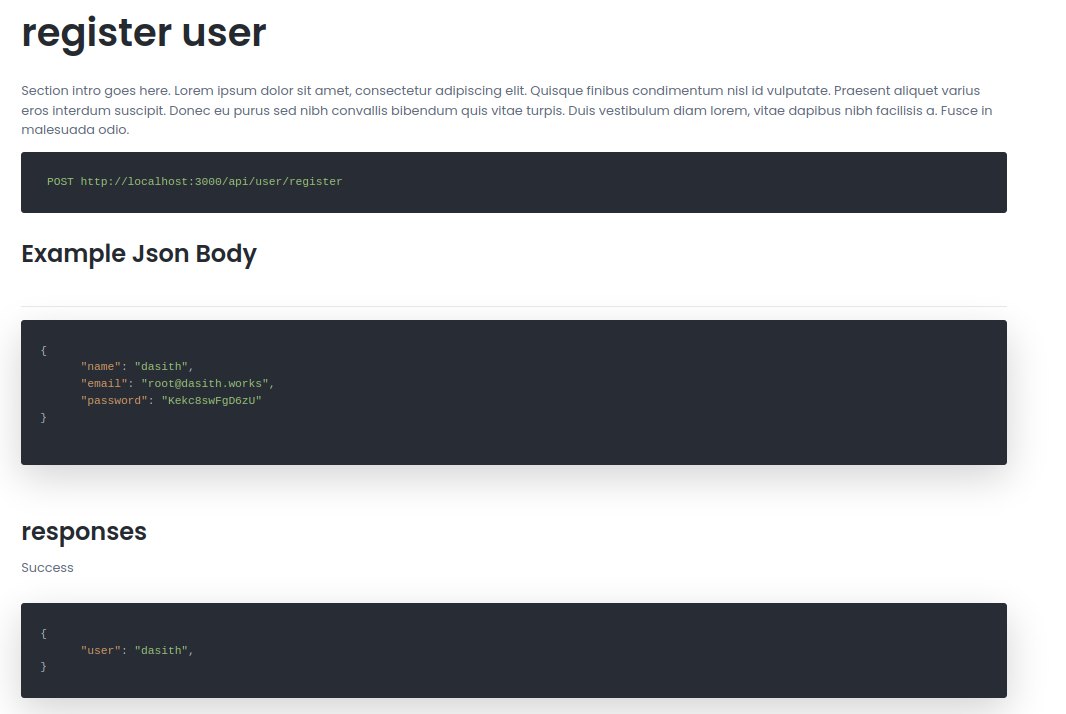Select the "responses" section heading
Image resolution: width=1066 pixels, height=714 pixels.
click(x=84, y=531)
